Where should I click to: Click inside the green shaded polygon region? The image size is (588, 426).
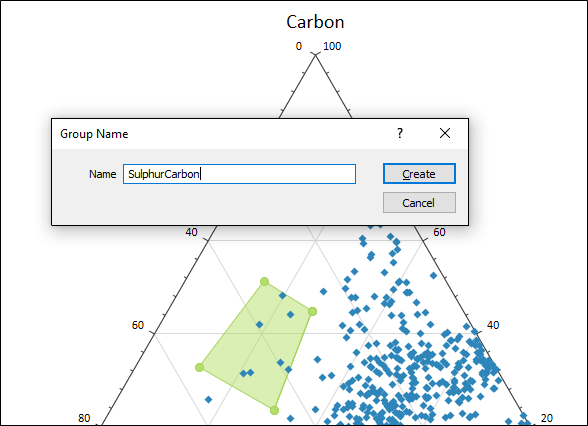[259, 349]
